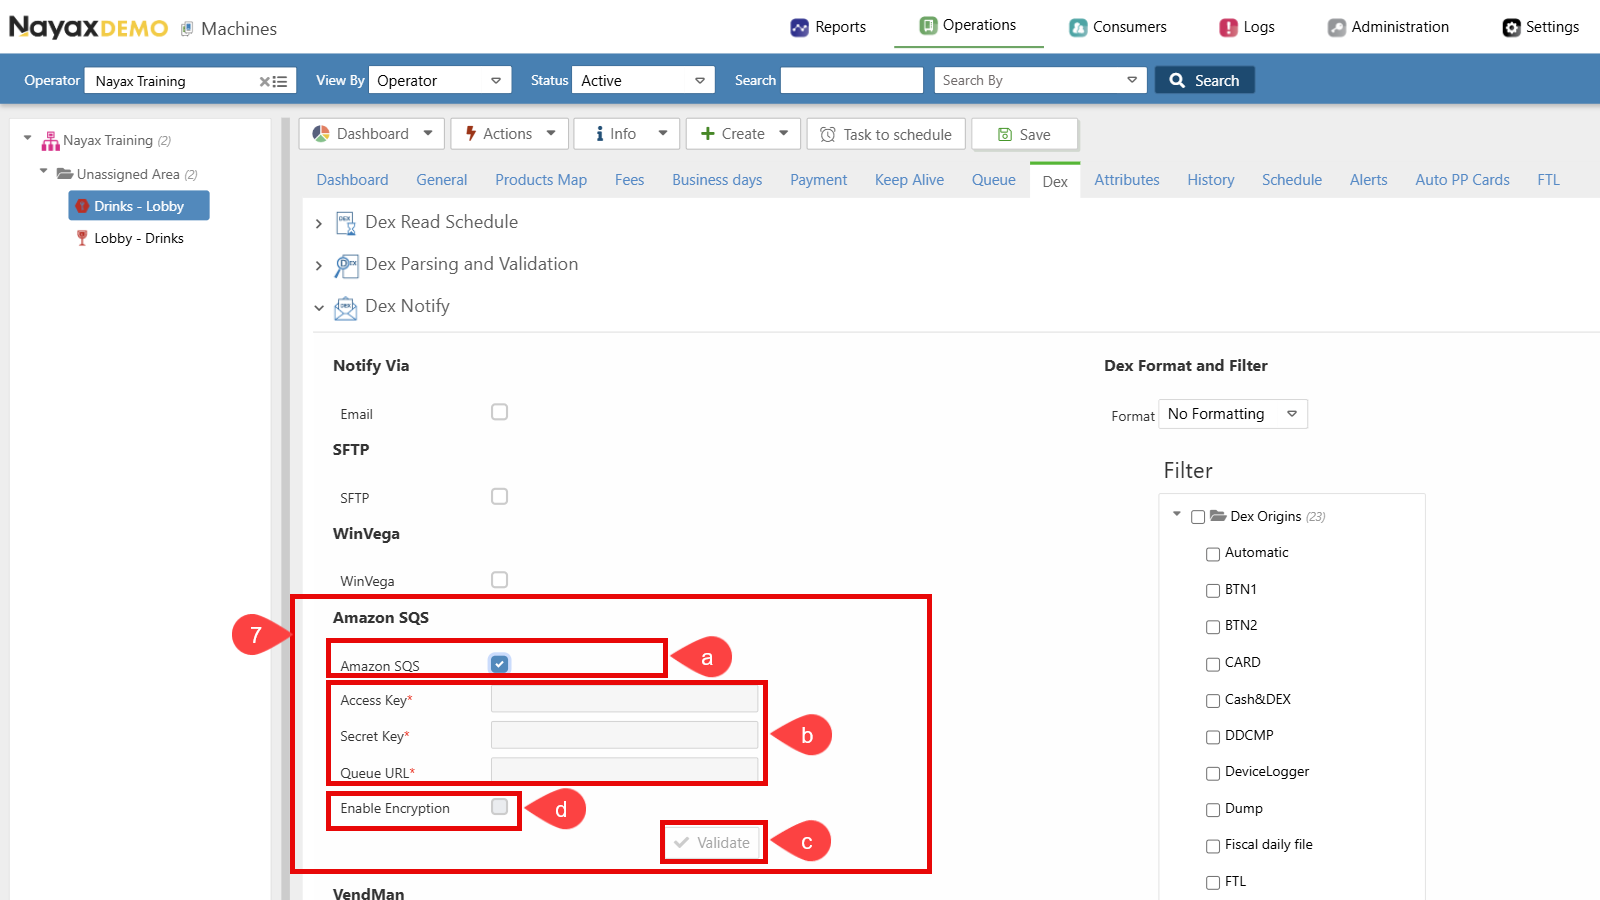This screenshot has height=900, width=1600.
Task: Open the Attributes tab
Action: tap(1127, 180)
